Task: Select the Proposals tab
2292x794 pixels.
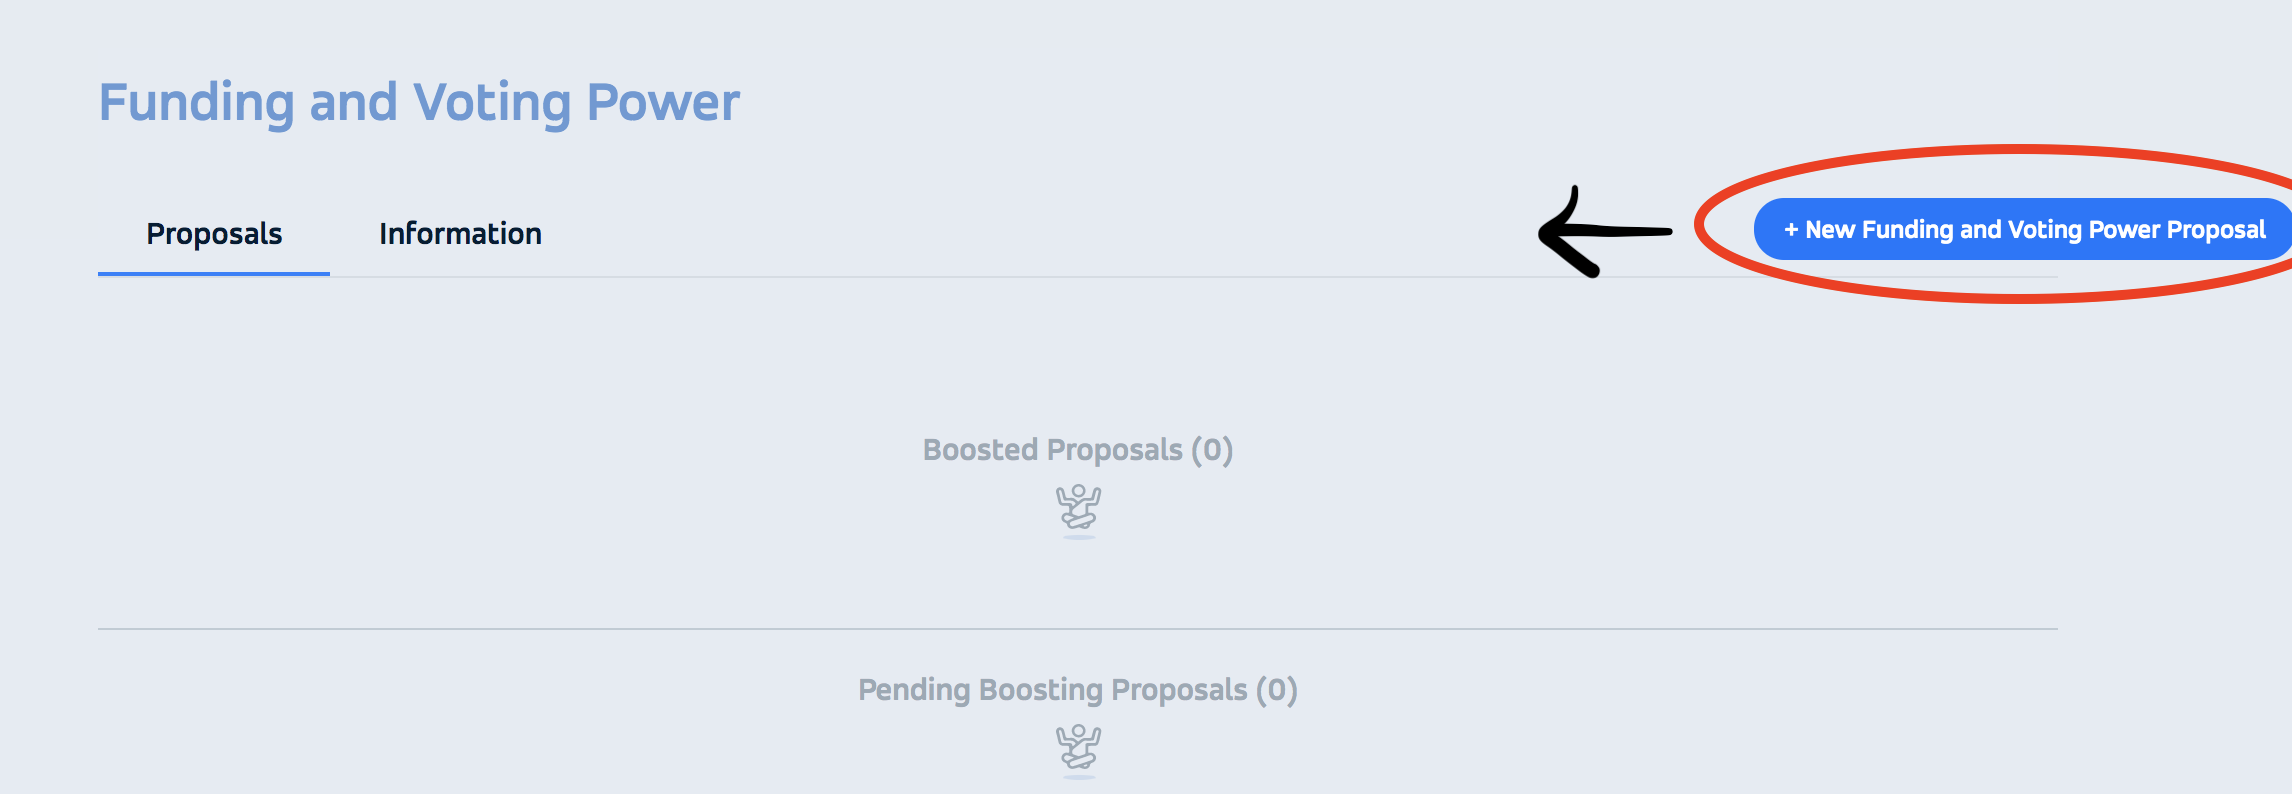Action: 214,232
